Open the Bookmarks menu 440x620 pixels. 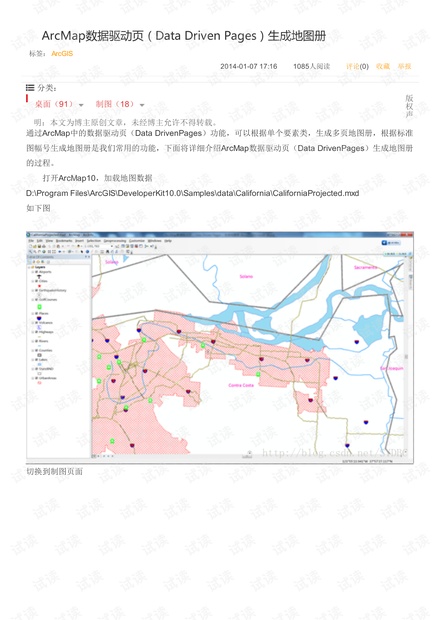point(64,241)
